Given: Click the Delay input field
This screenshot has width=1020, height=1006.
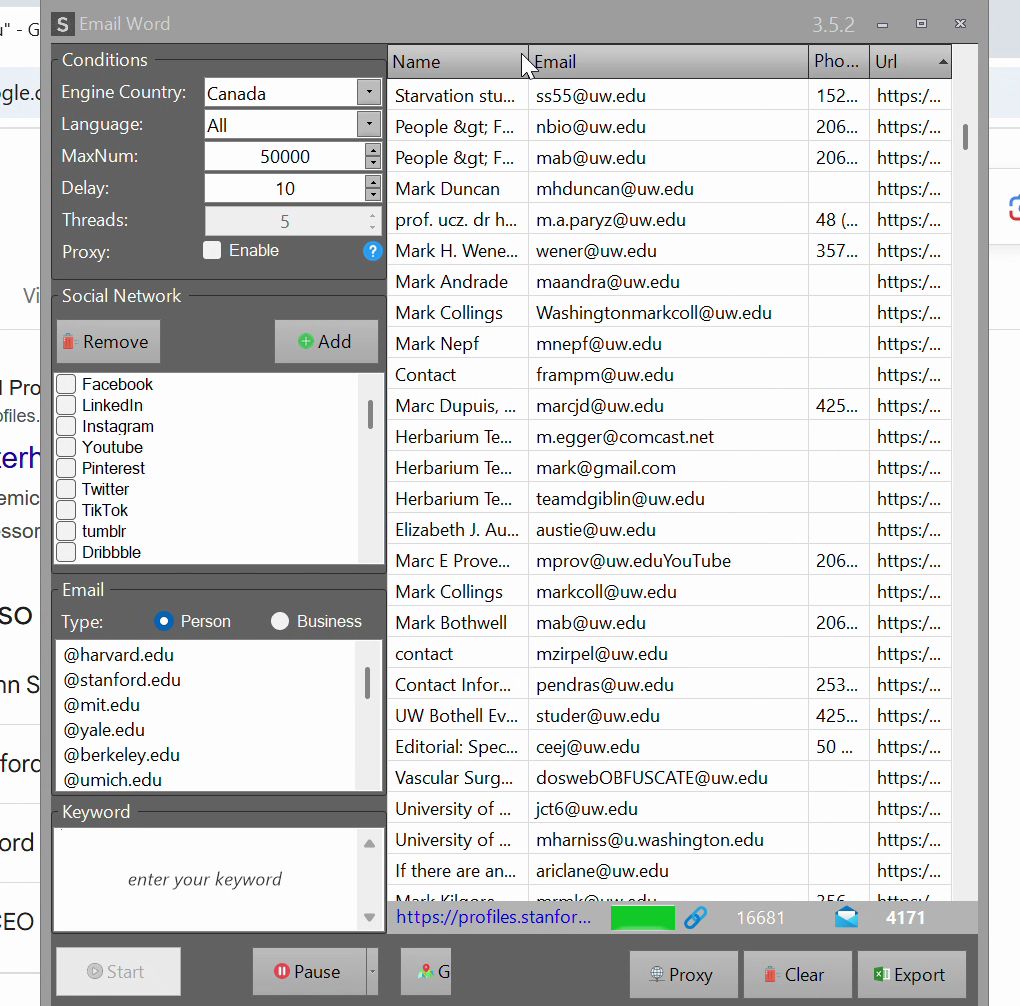Looking at the screenshot, I should [285, 189].
